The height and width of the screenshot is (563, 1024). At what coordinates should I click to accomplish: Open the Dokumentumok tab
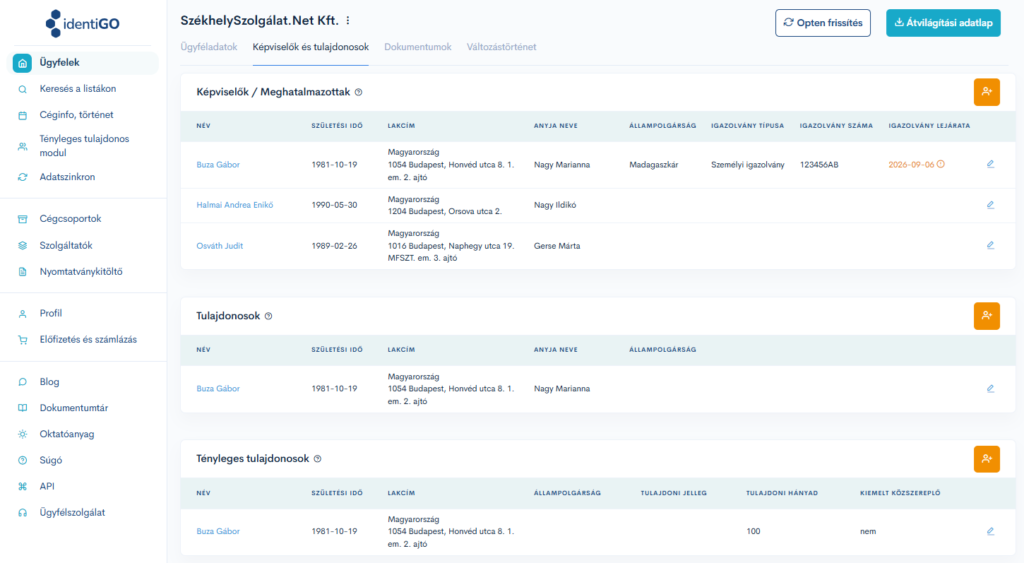[x=418, y=47]
